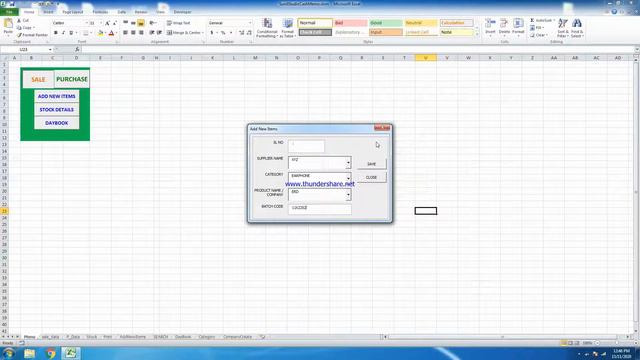The width and height of the screenshot is (640, 360).
Task: Open the cell borders tool
Action: pyautogui.click(x=86, y=33)
